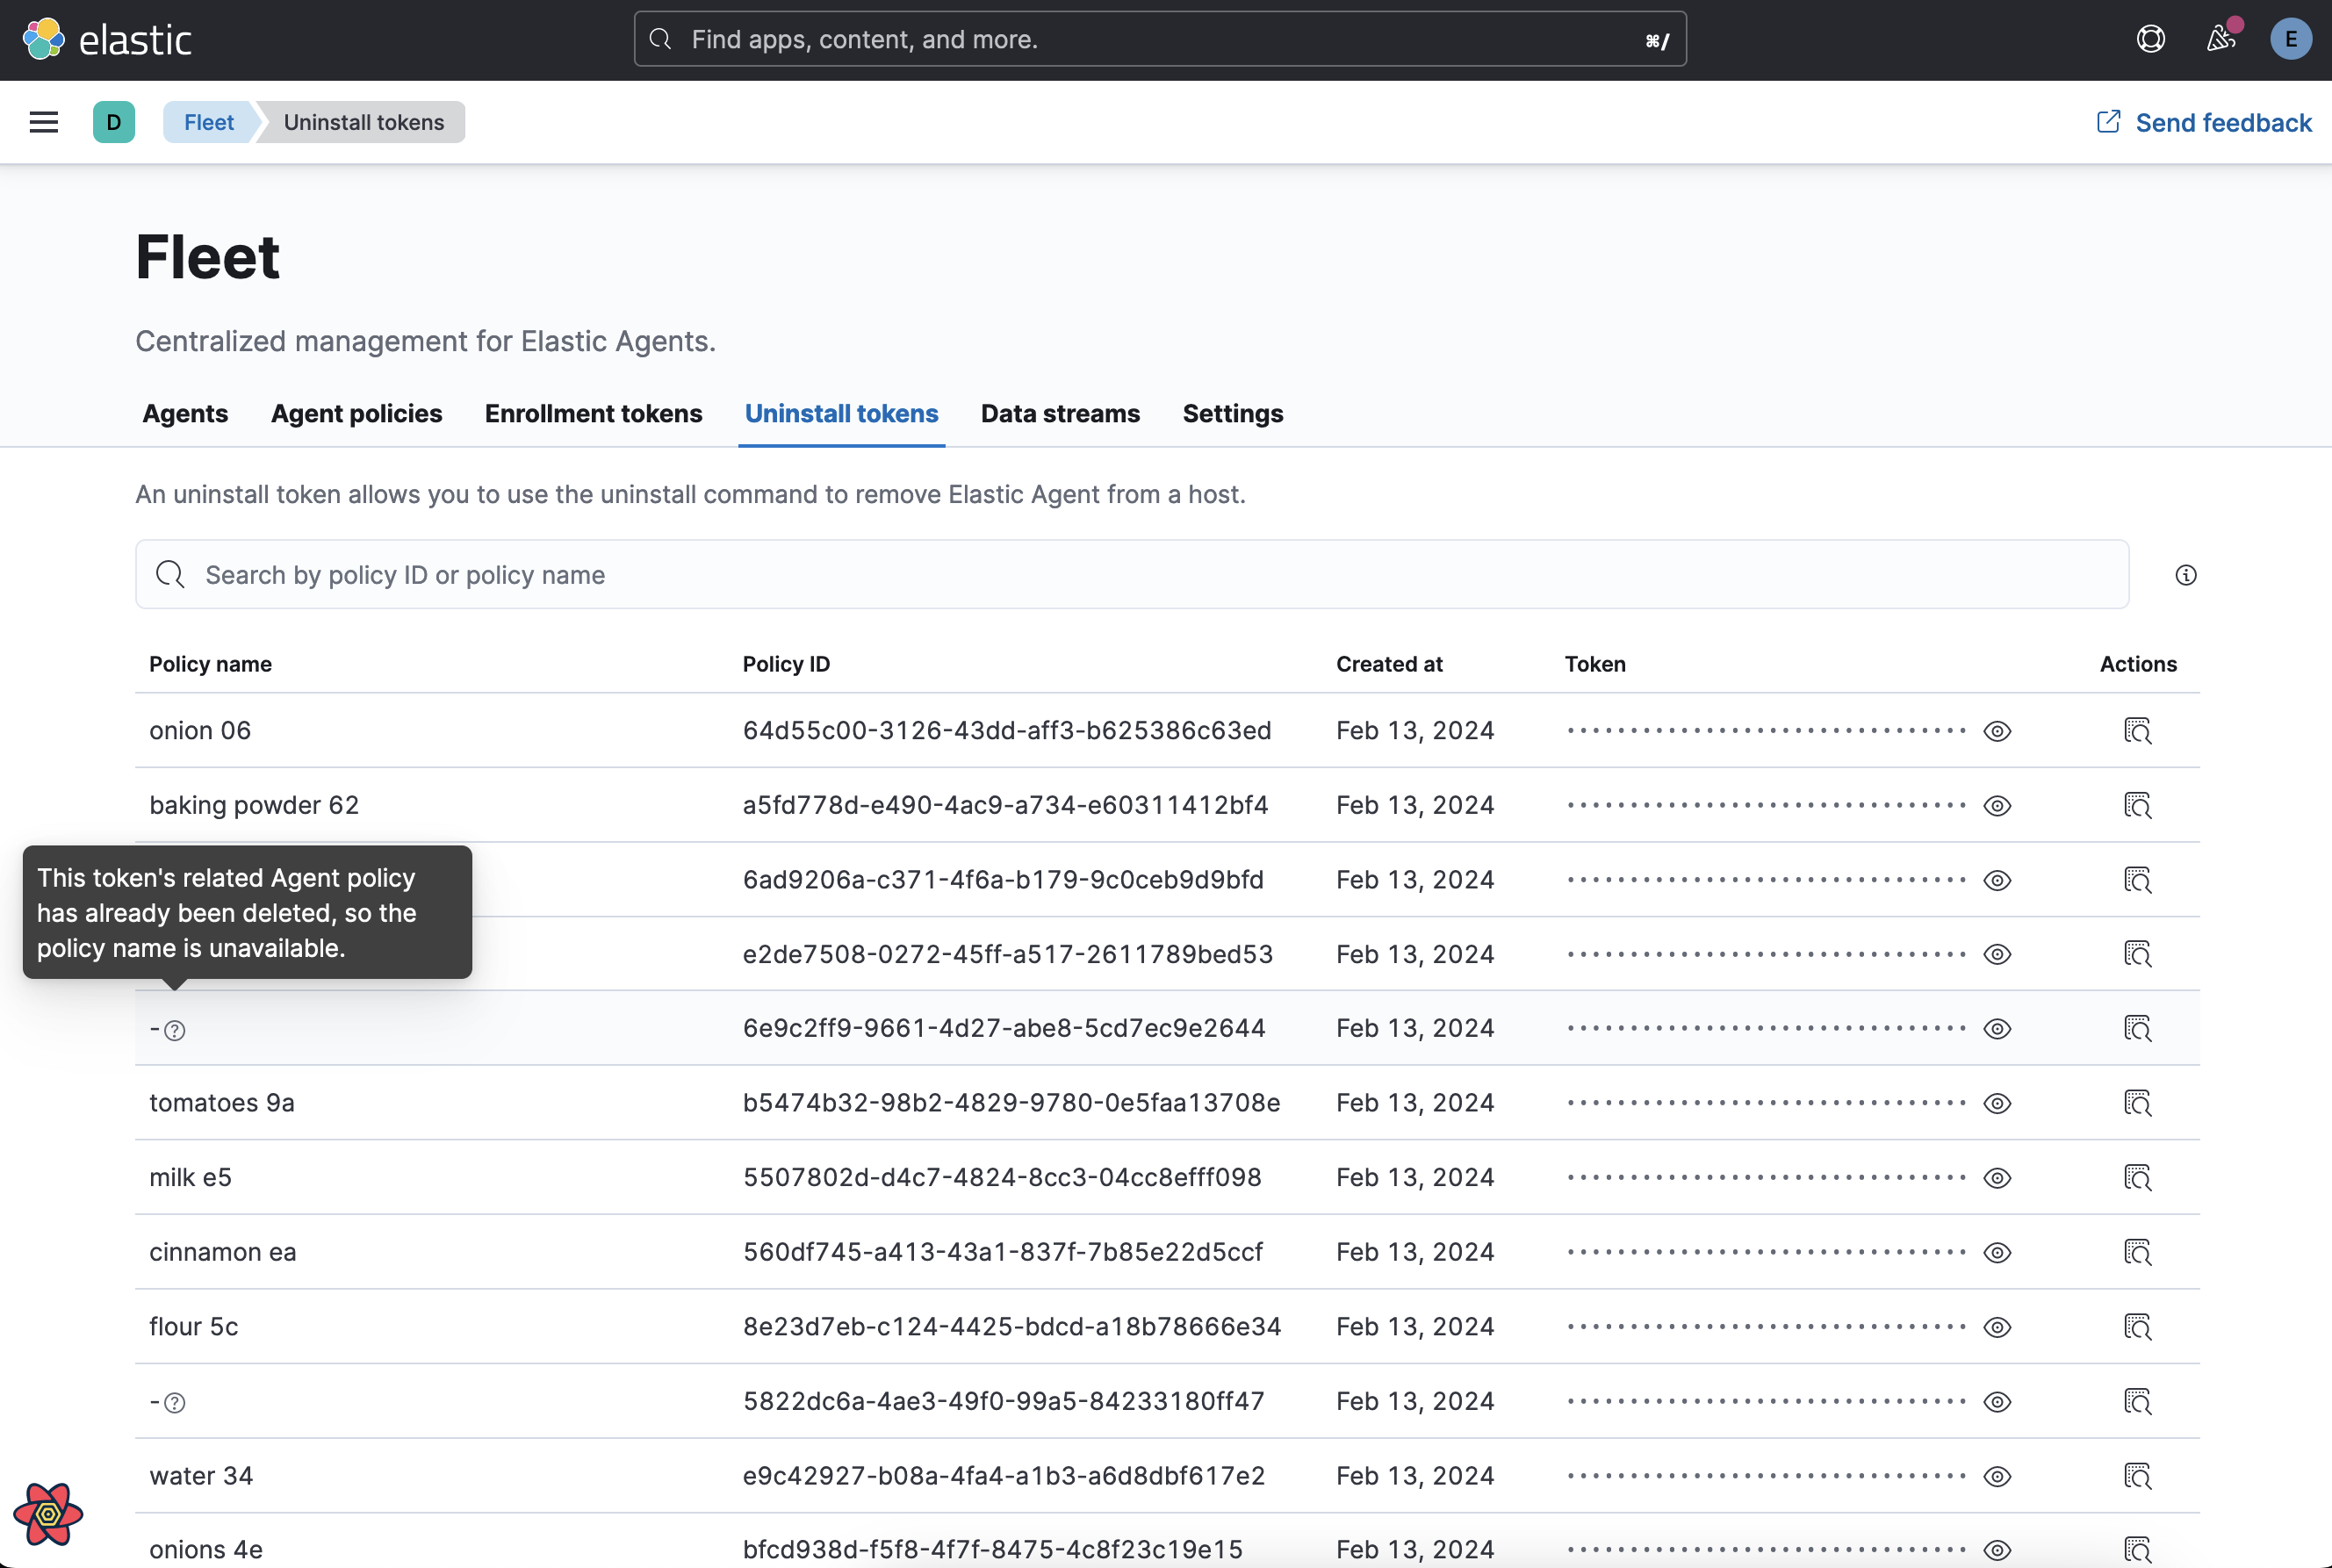View uninstall command for milk e5
This screenshot has width=2332, height=1568.
tap(2137, 1178)
